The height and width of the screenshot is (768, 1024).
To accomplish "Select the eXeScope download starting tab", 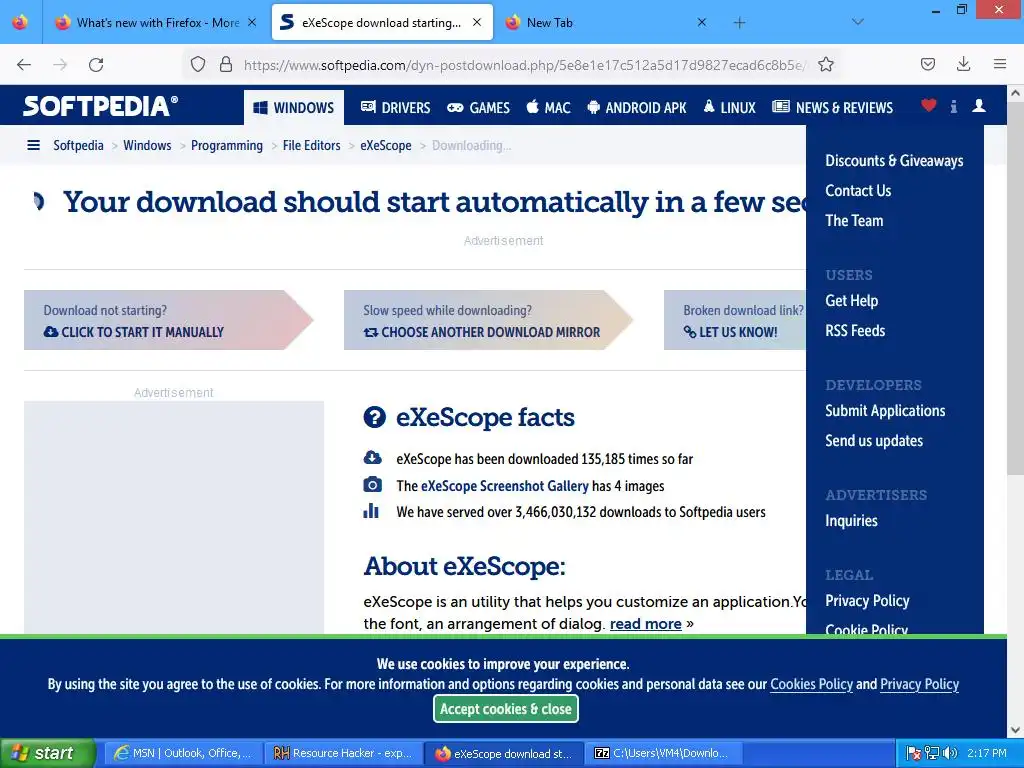I will pyautogui.click(x=382, y=22).
